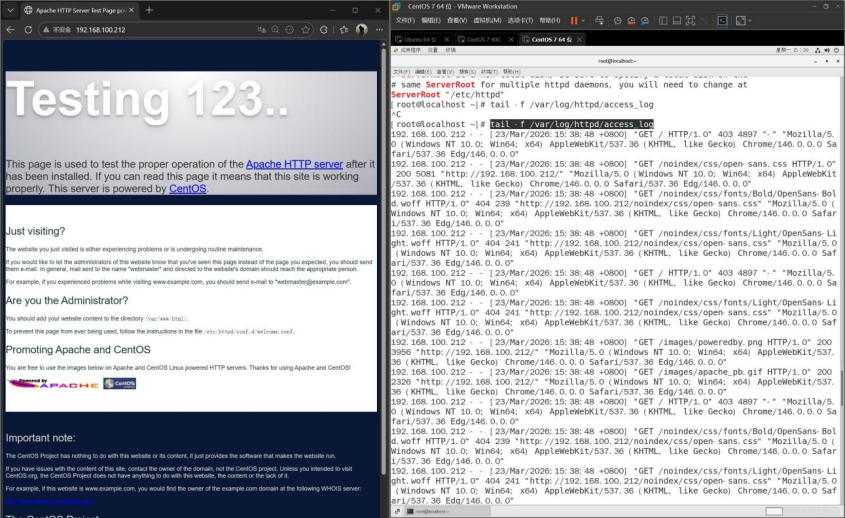This screenshot has width=845, height=518.
Task: Switch to the CentOS 7 40G VM tab
Action: [484, 39]
